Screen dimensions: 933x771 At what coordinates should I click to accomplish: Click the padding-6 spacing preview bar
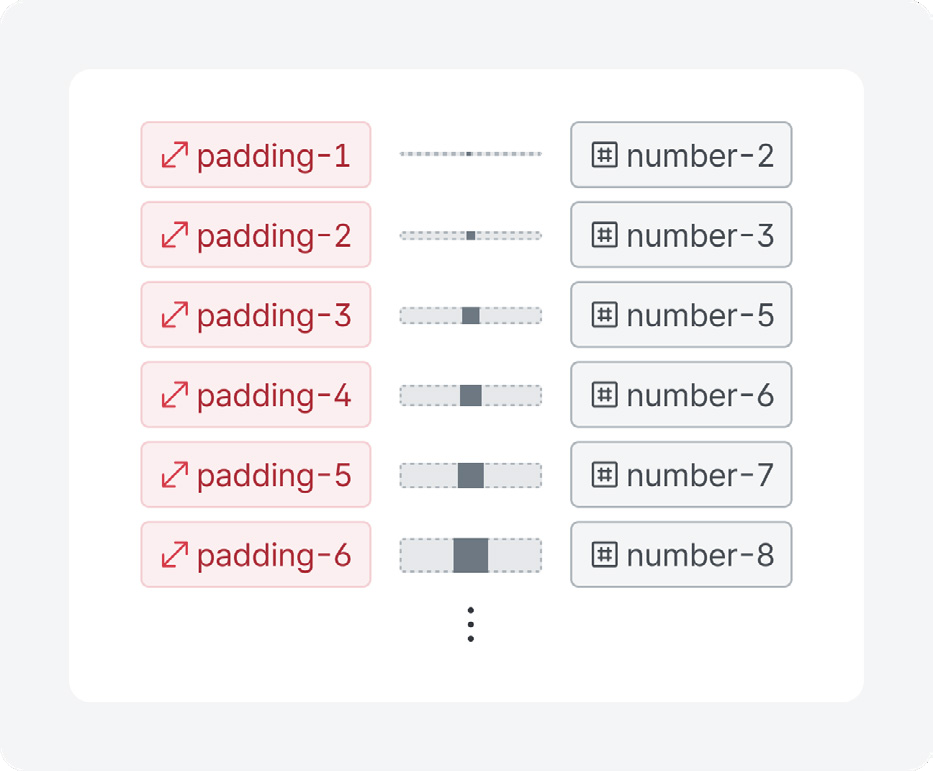point(471,555)
